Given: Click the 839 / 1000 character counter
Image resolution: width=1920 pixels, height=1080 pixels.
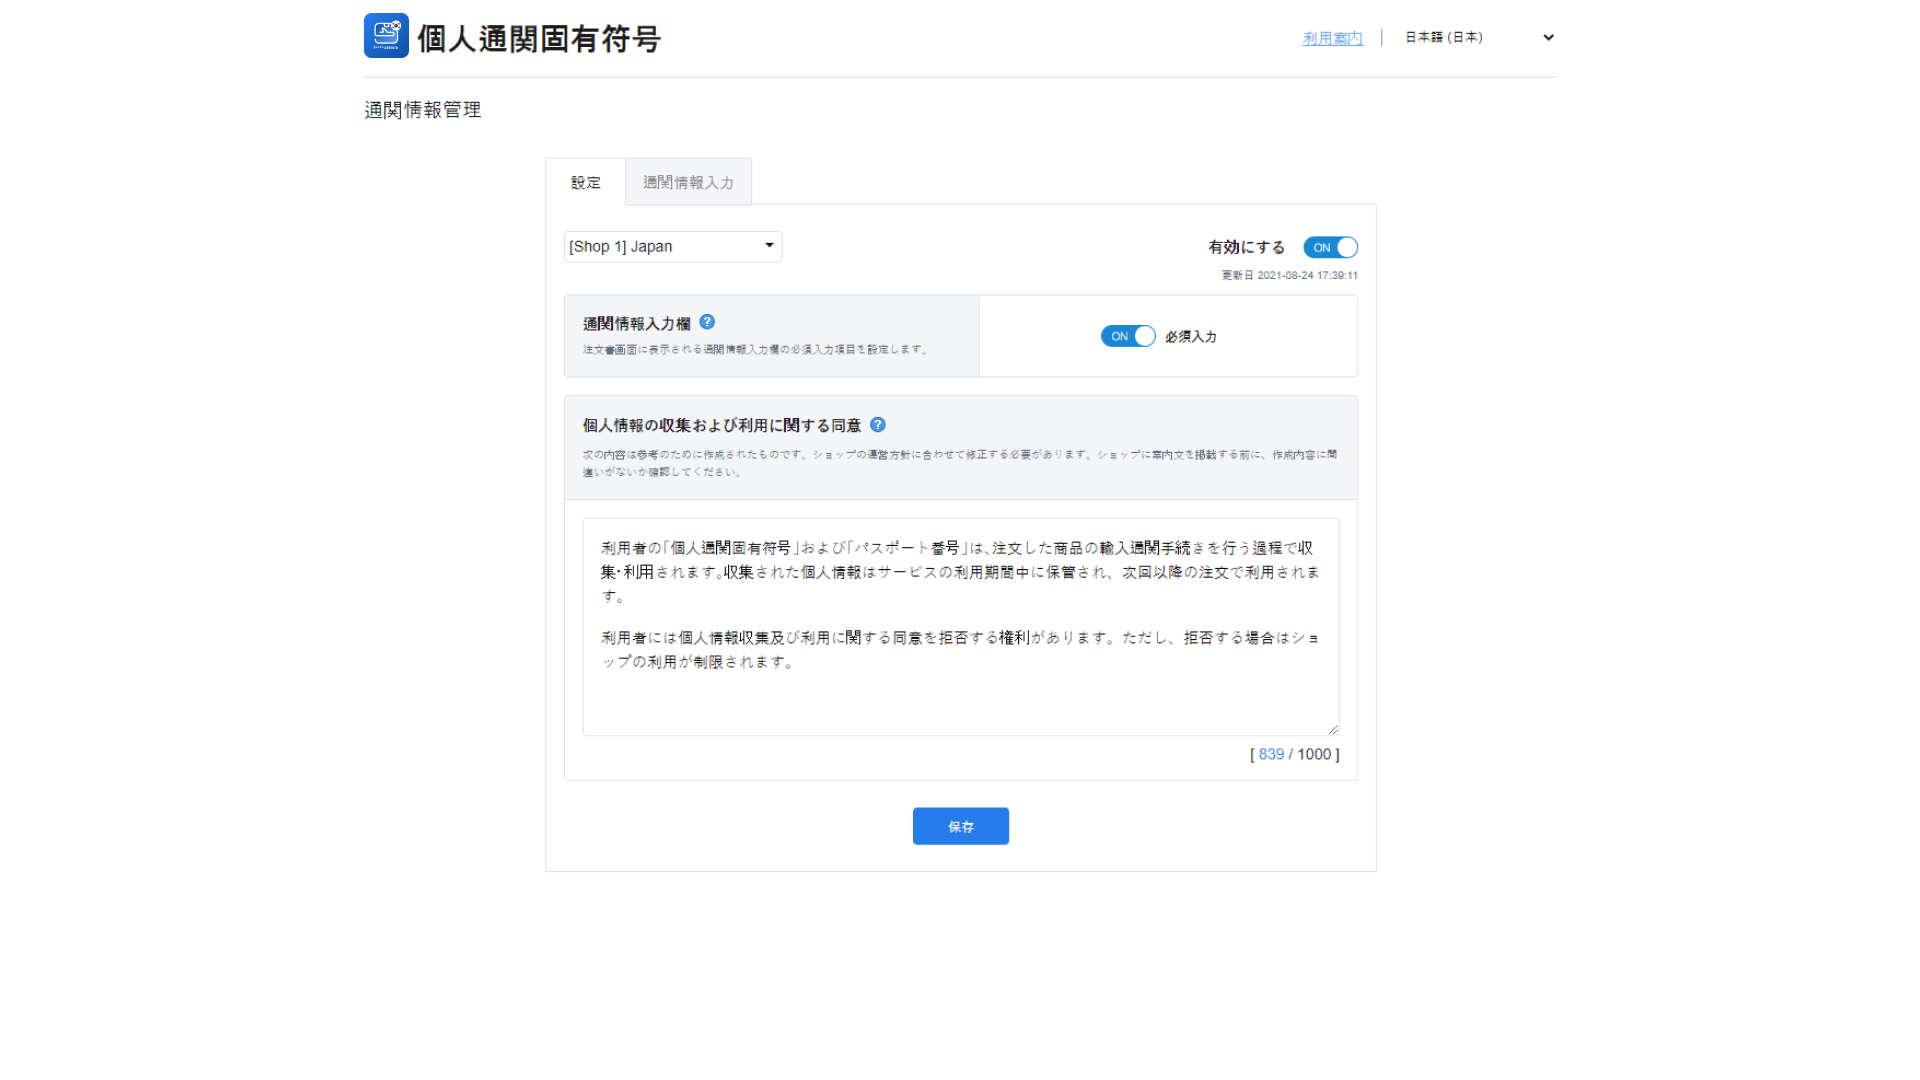Looking at the screenshot, I should [x=1294, y=754].
